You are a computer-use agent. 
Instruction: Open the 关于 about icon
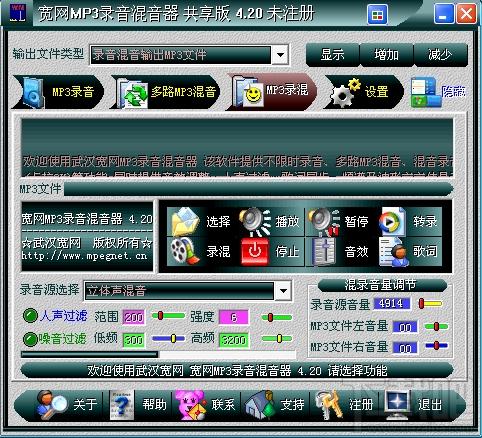52,405
